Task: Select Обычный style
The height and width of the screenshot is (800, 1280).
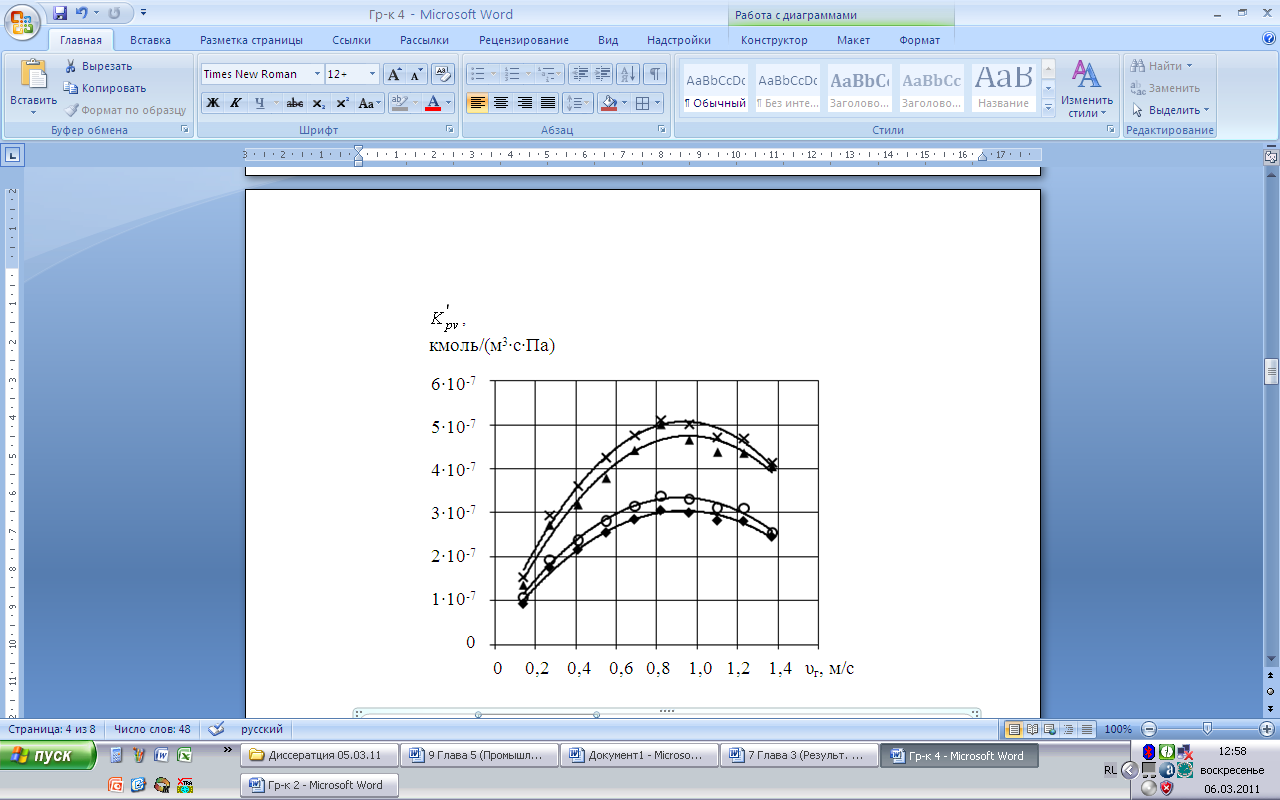Action: pos(715,88)
